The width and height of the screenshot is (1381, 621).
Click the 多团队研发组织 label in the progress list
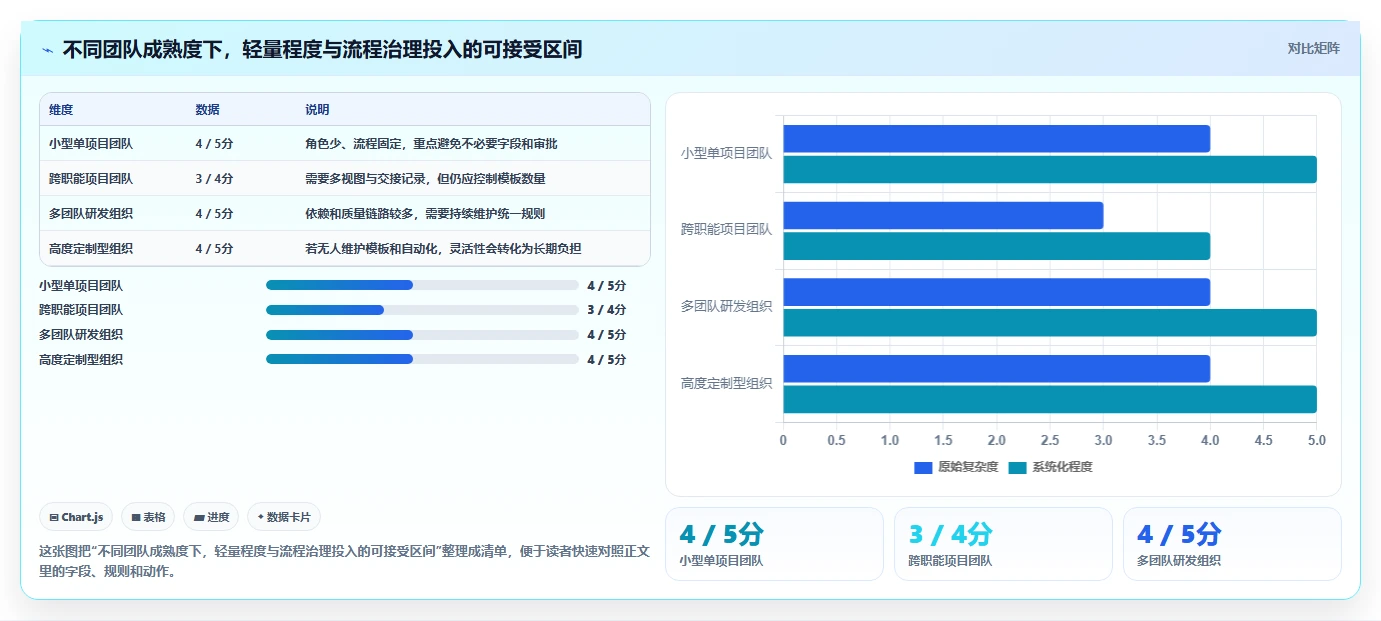[81, 335]
